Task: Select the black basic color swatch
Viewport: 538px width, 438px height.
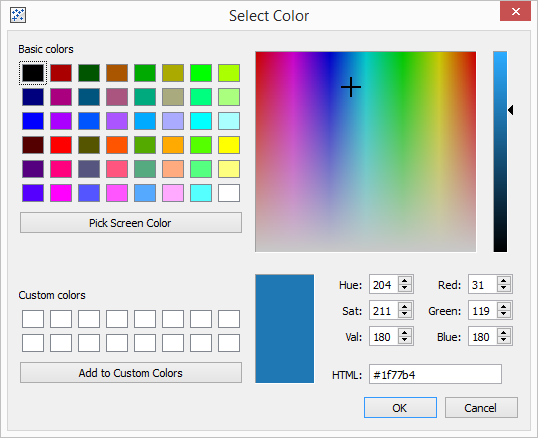Action: click(x=33, y=73)
